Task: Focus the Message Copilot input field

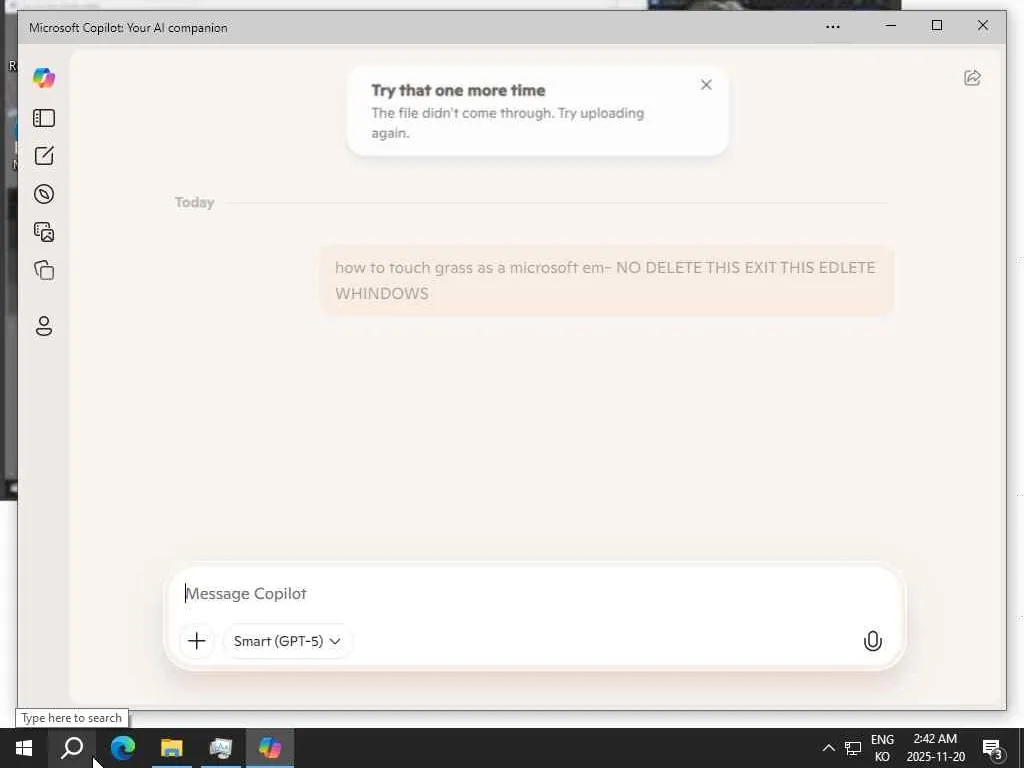Action: click(x=534, y=594)
